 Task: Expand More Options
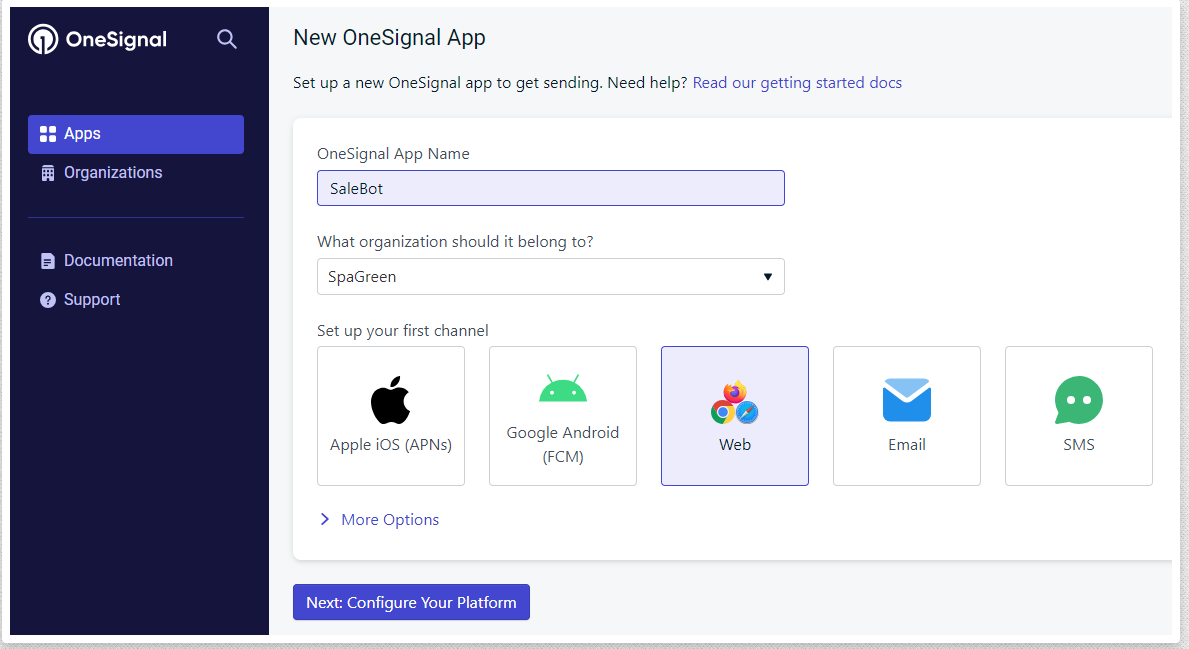pos(379,519)
